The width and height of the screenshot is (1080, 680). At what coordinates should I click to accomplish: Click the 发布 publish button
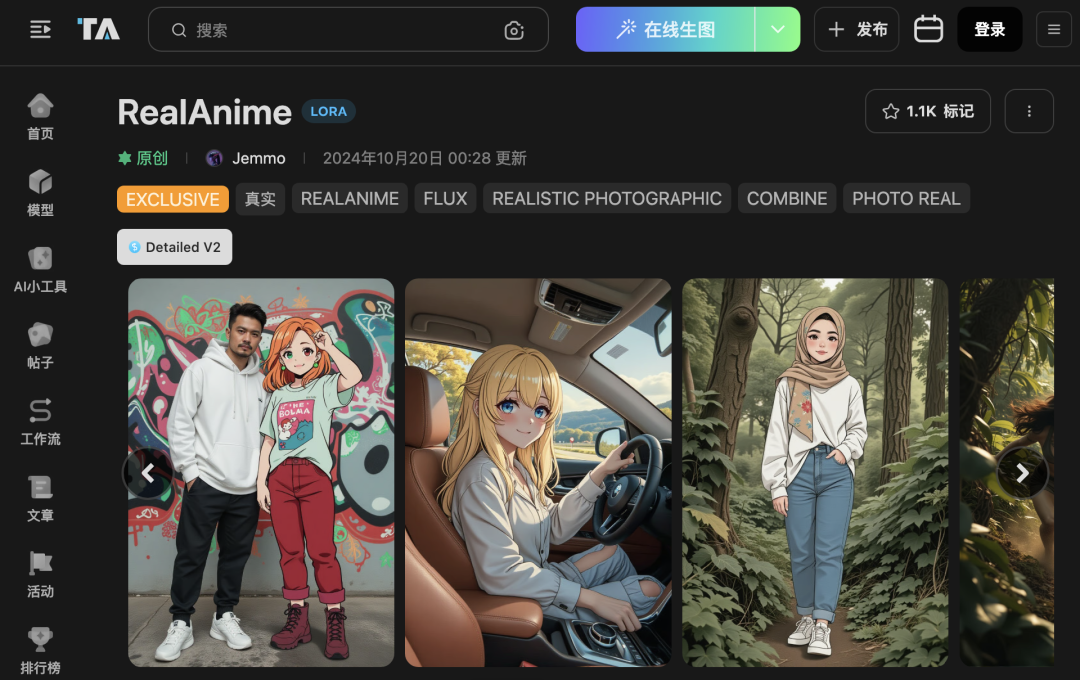pyautogui.click(x=856, y=30)
